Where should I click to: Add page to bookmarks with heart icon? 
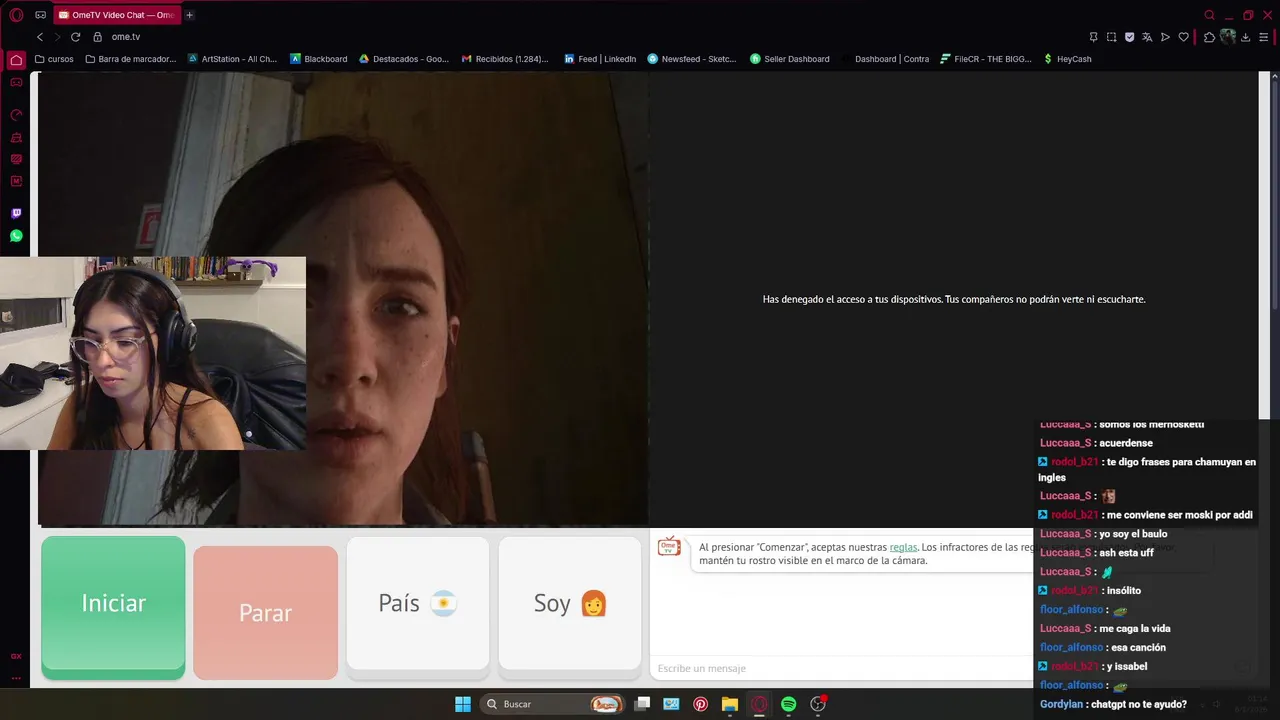1183,37
